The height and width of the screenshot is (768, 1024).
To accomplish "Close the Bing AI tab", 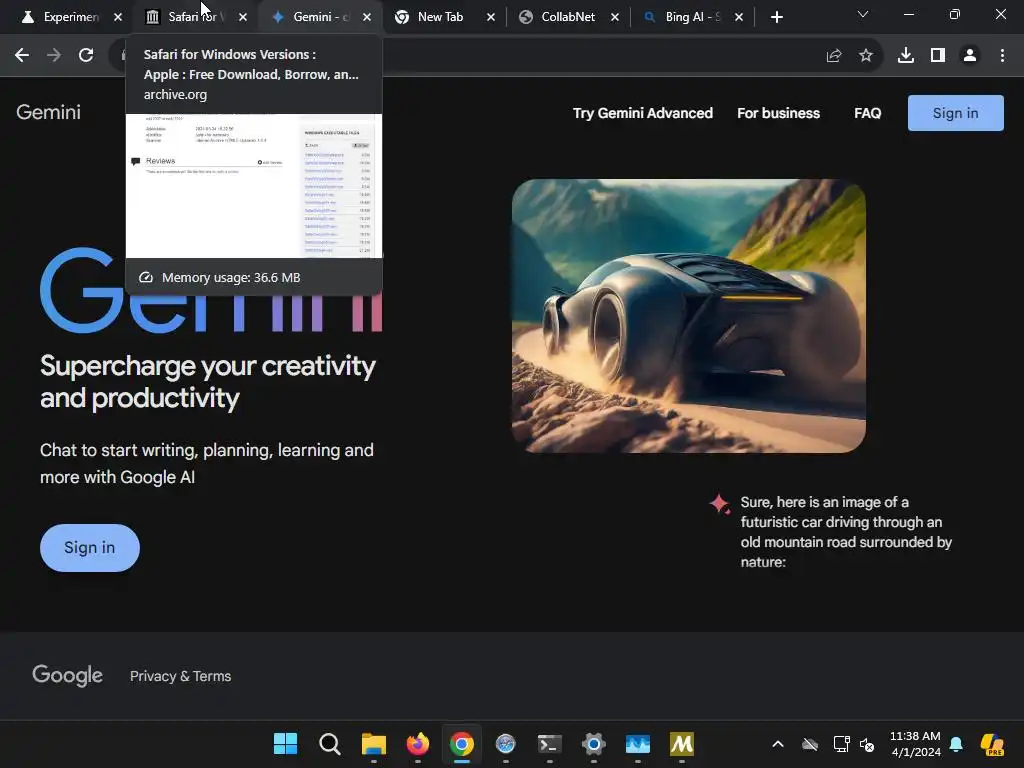I will click(x=739, y=18).
